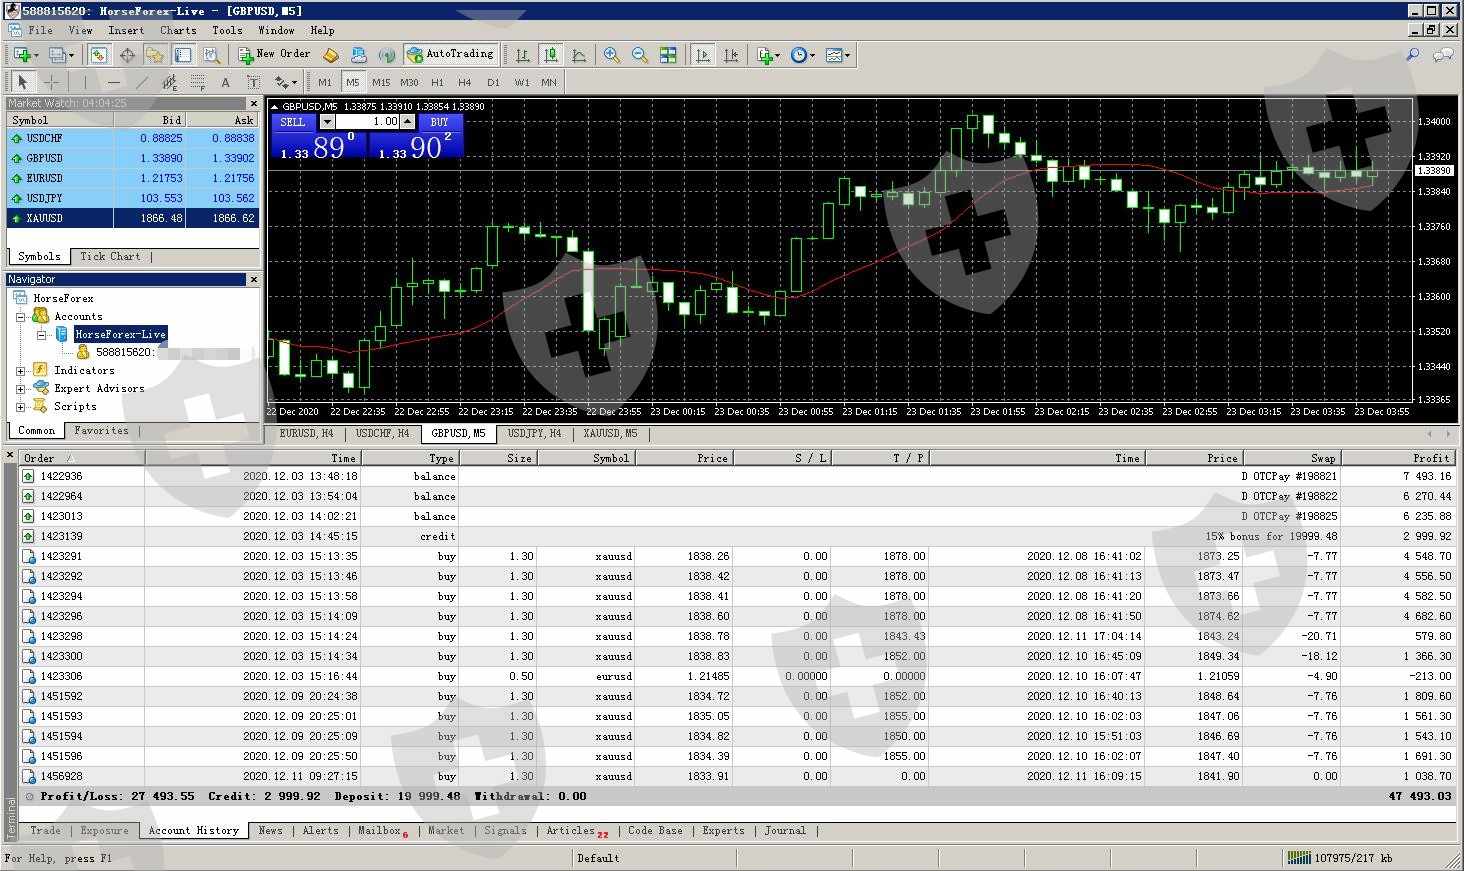
Task: Draw a horizontal line on chart
Action: coord(114,82)
